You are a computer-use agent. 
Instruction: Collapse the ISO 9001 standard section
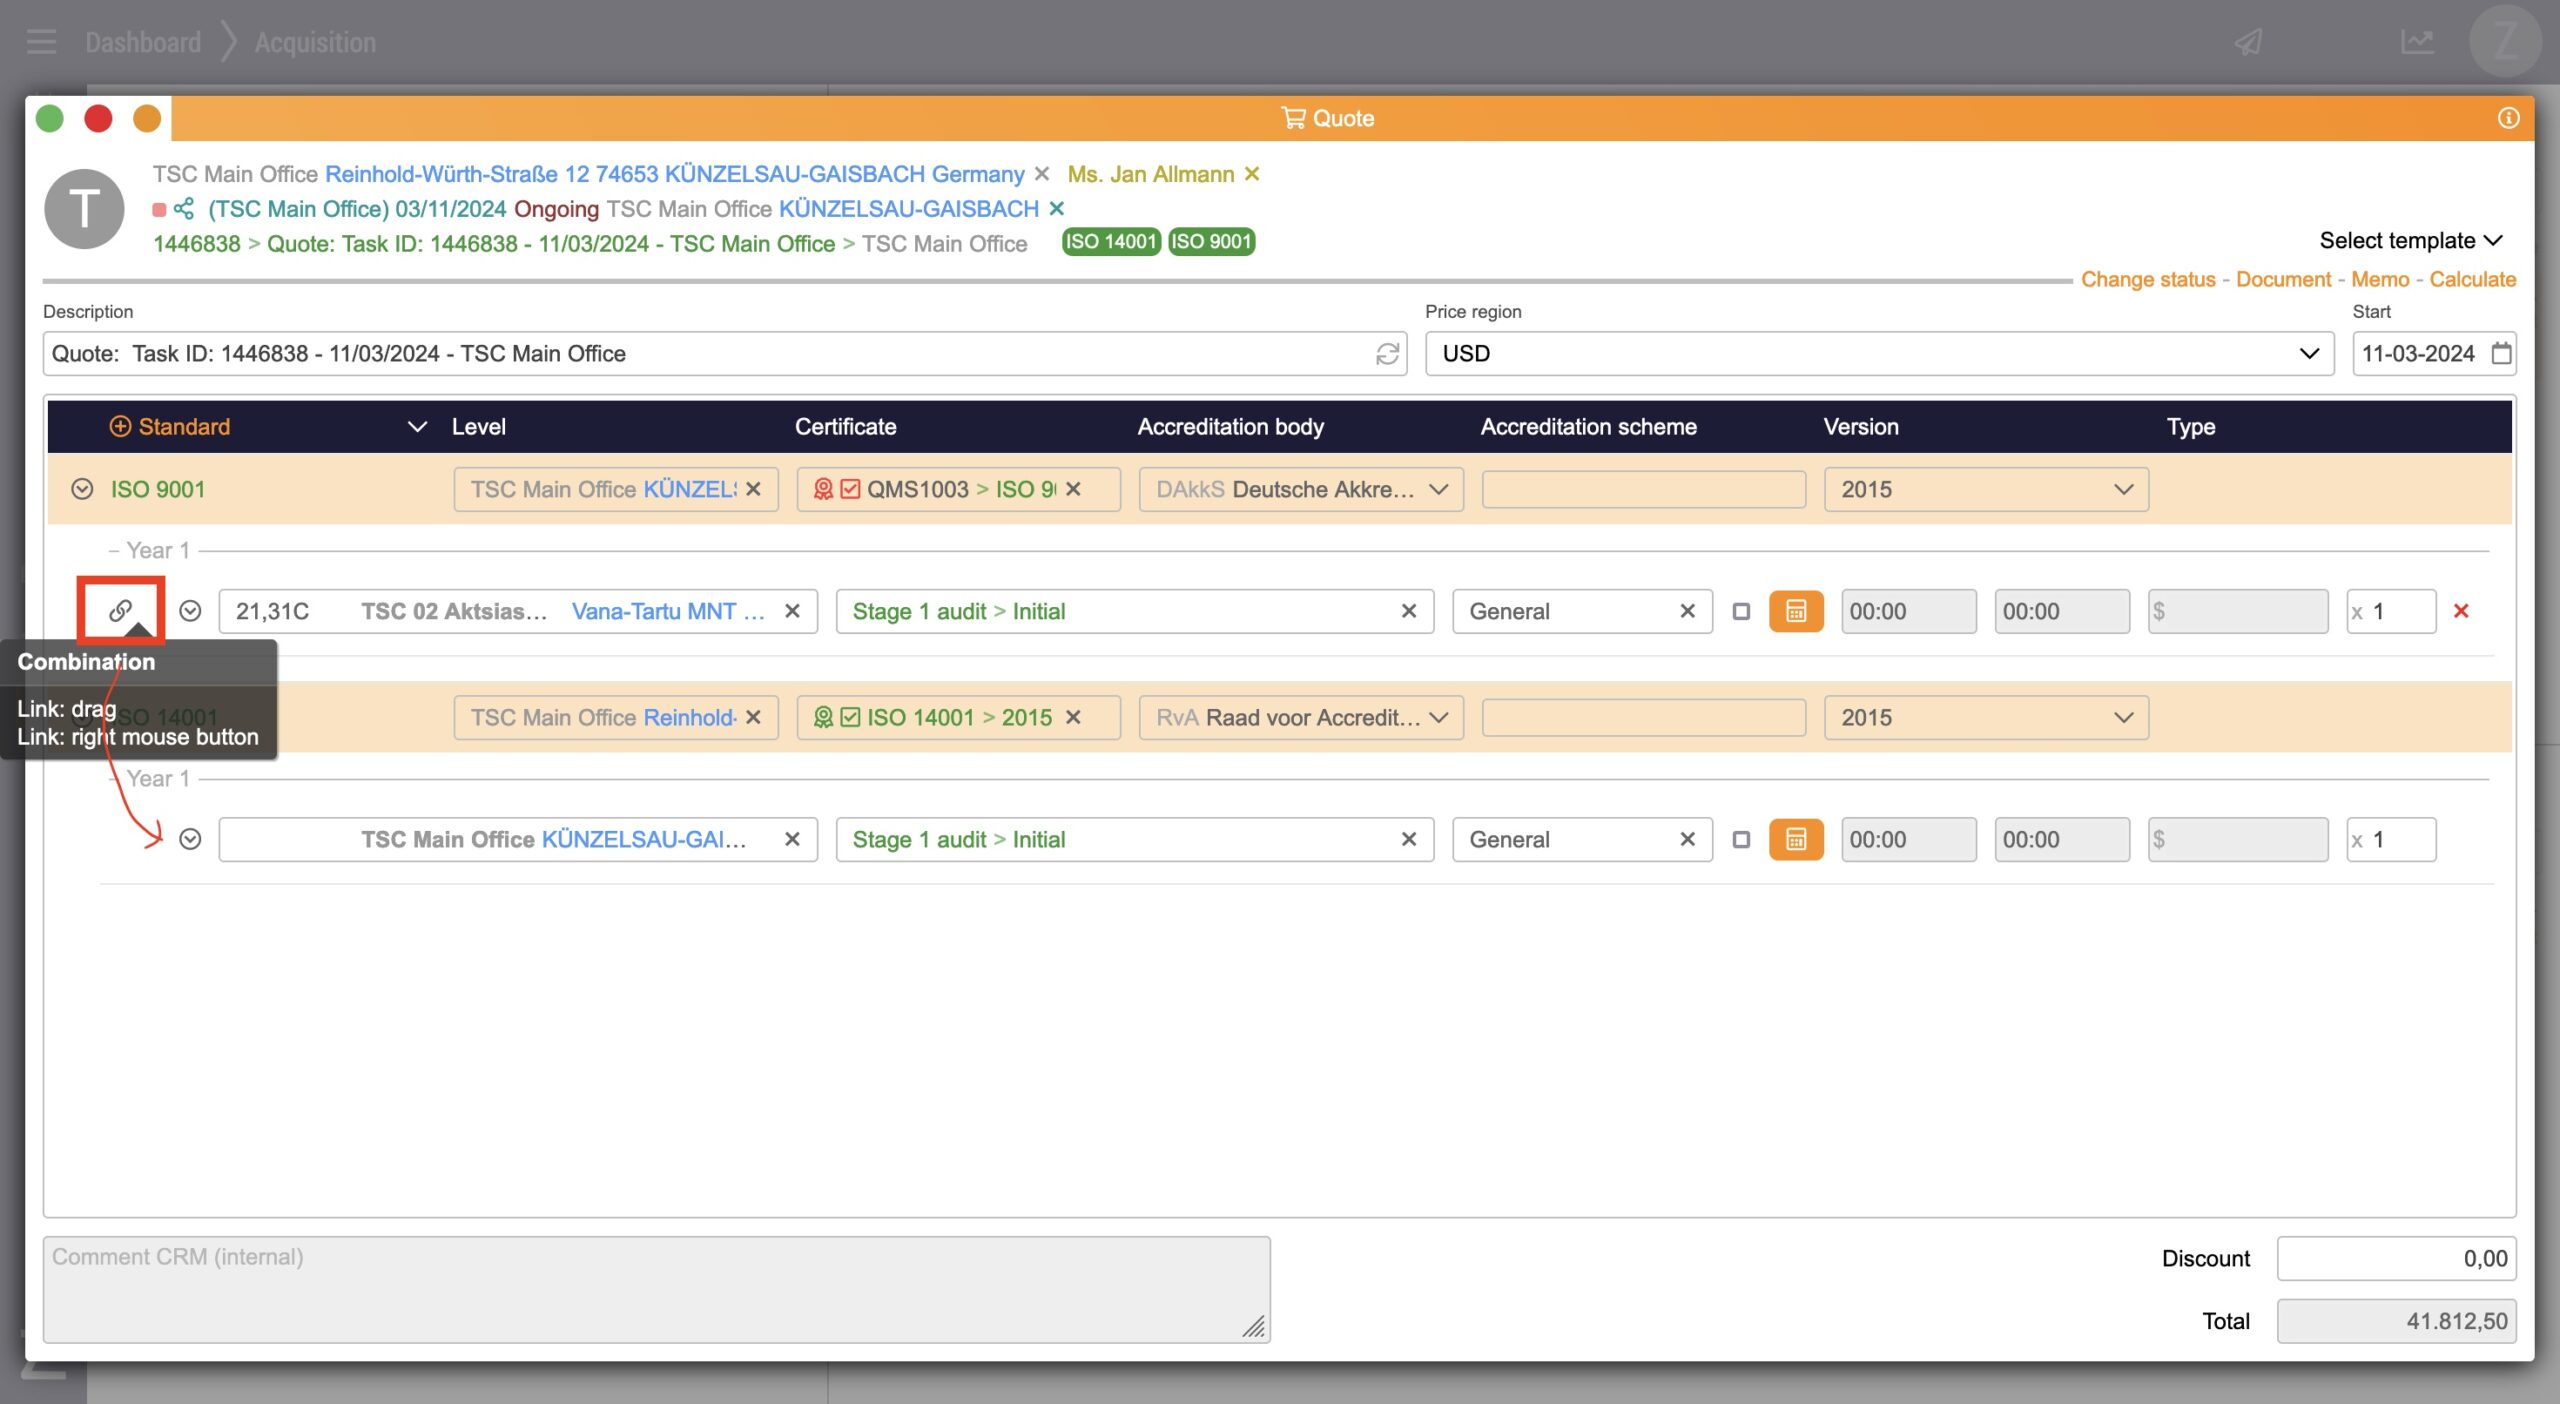pos(82,489)
